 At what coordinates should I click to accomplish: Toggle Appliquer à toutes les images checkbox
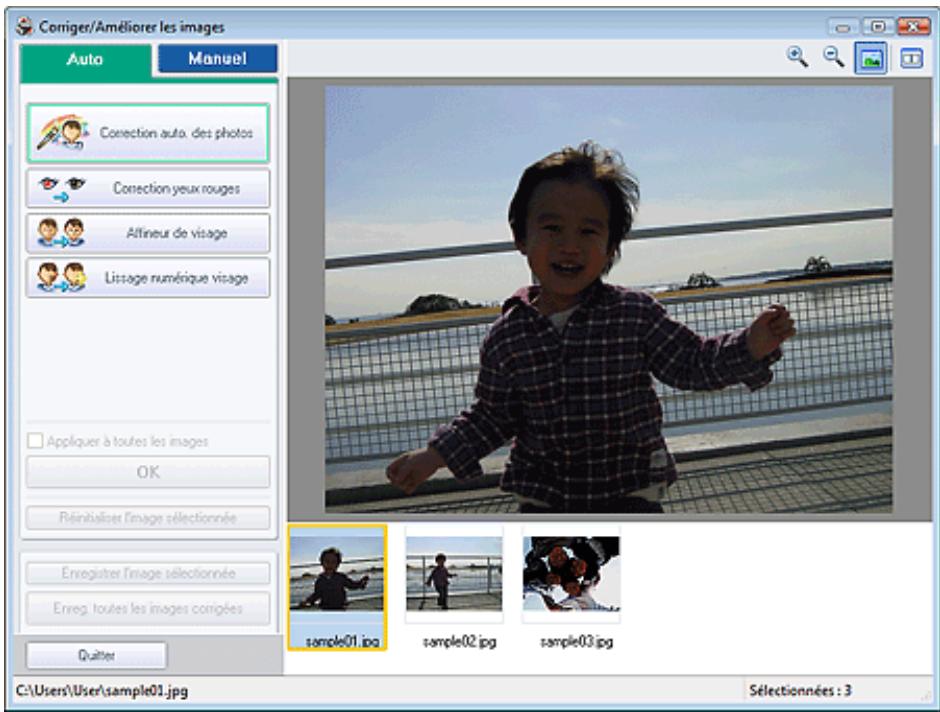point(35,441)
